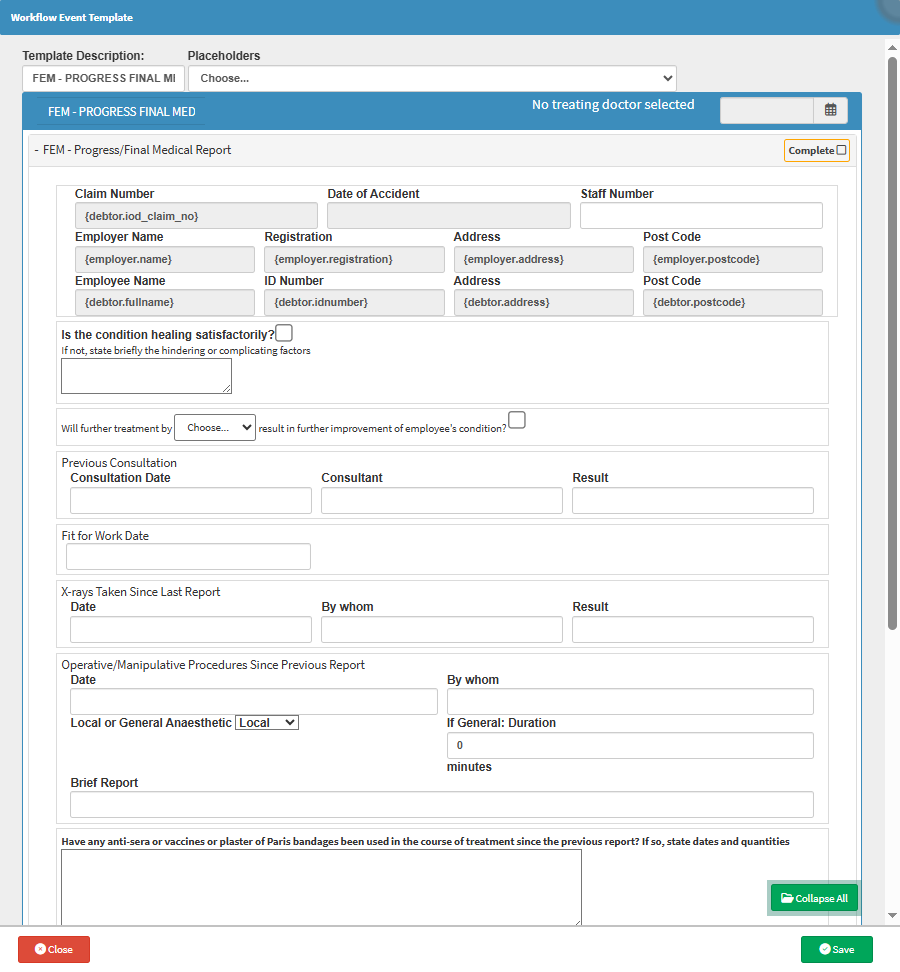
Task: Click the Save button
Action: 836,949
